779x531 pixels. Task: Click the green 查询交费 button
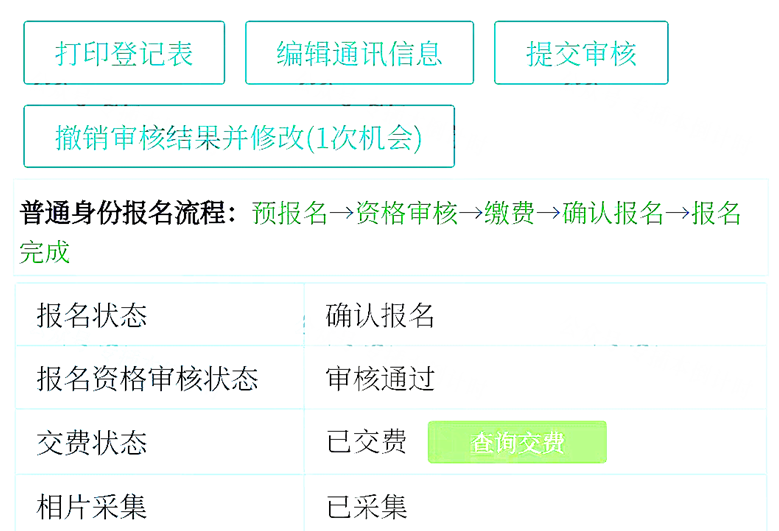click(517, 442)
